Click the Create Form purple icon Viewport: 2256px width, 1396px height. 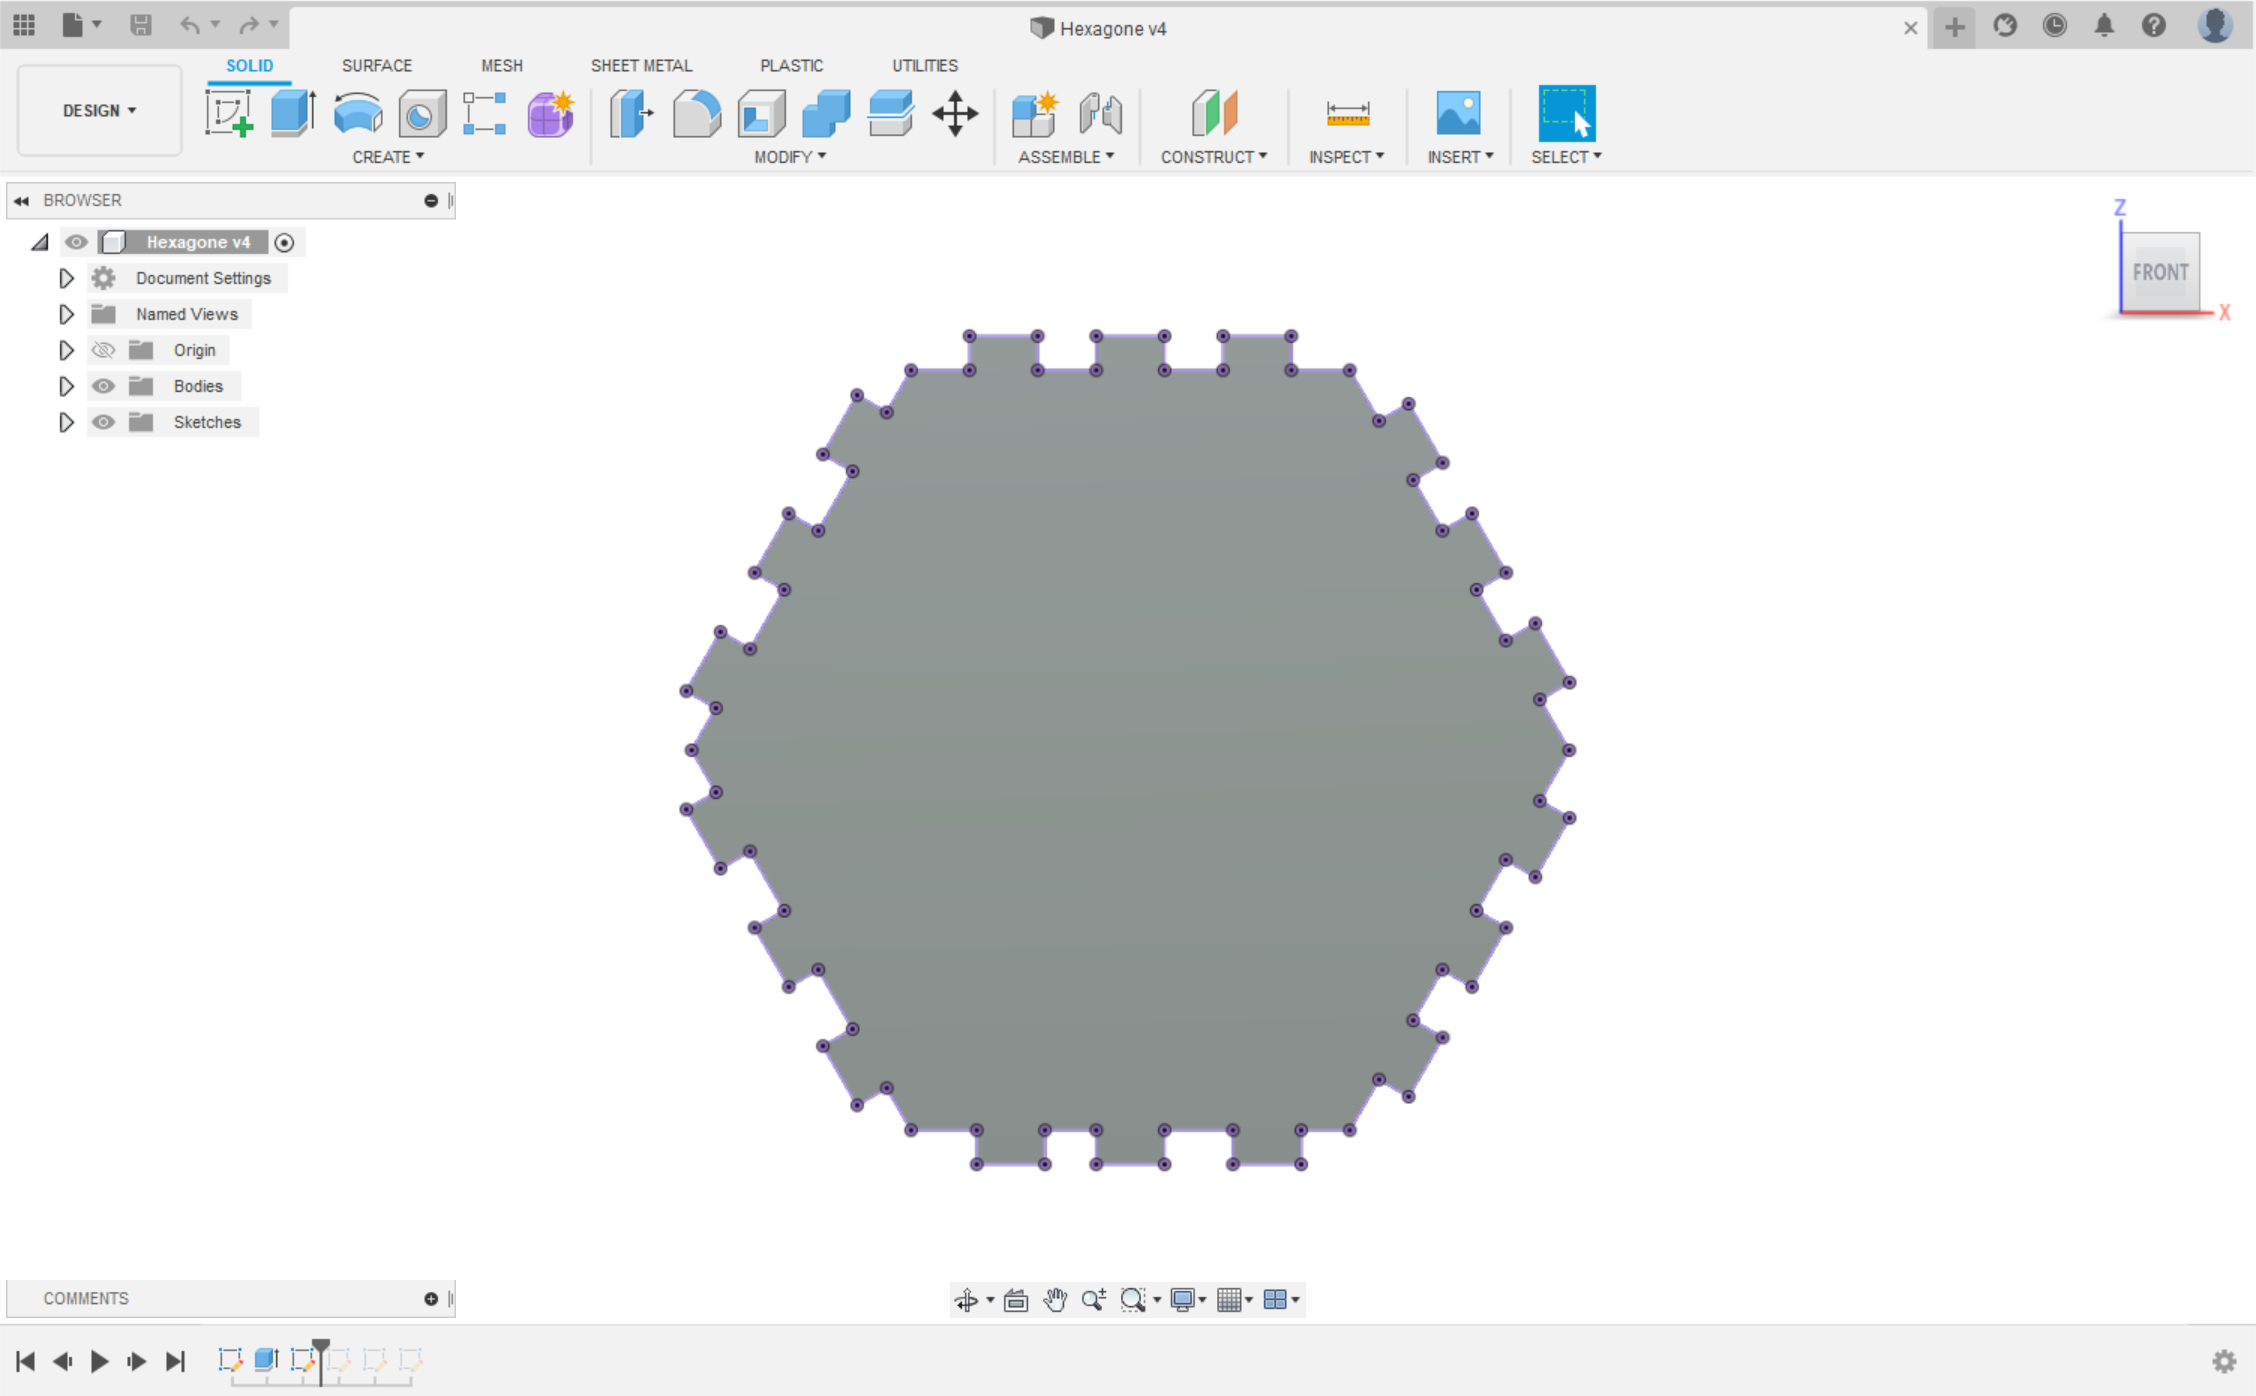point(550,113)
